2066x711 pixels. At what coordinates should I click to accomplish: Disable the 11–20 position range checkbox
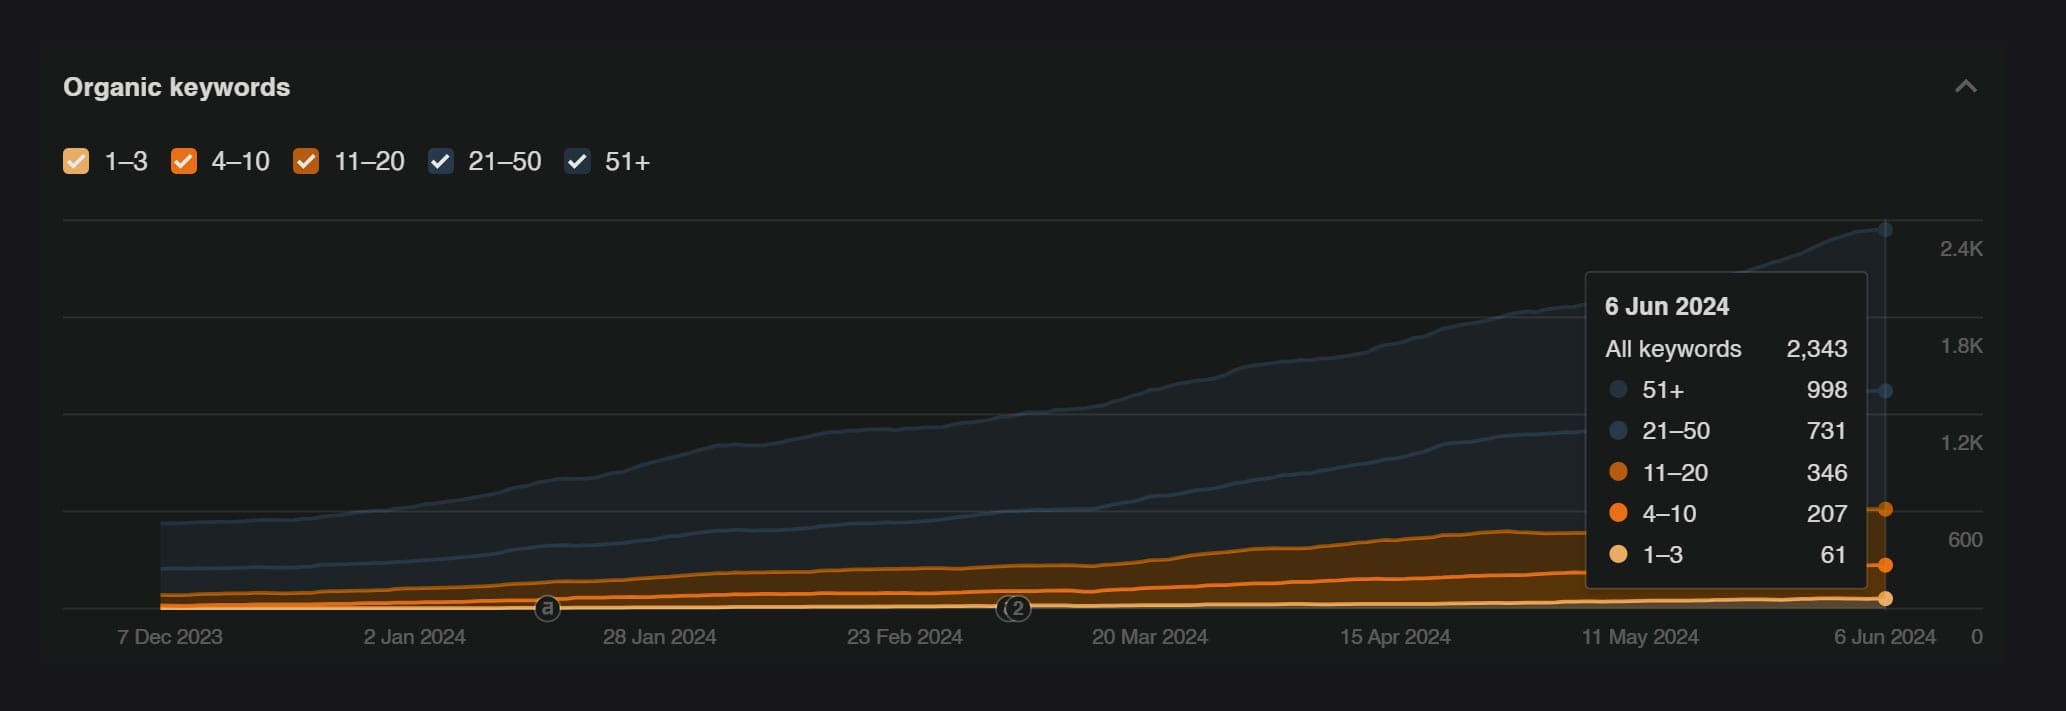pos(306,161)
